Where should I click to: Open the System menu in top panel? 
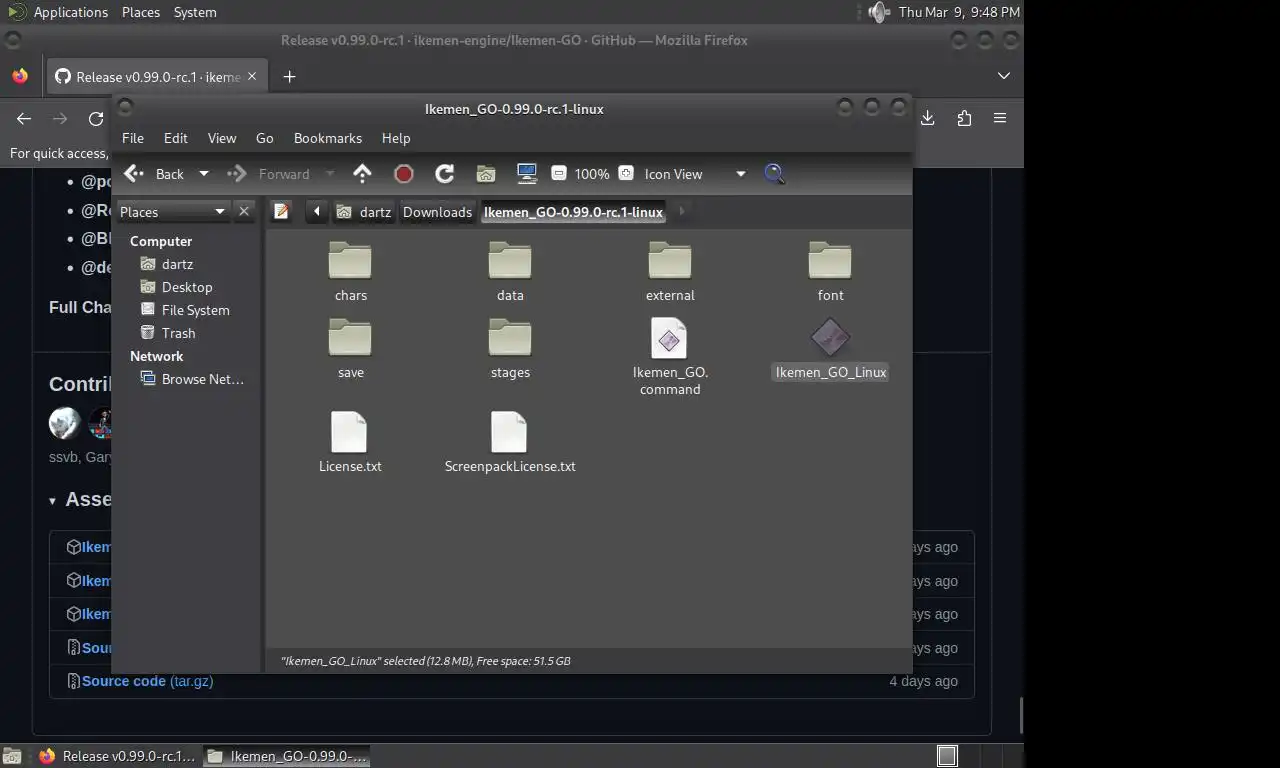click(195, 12)
